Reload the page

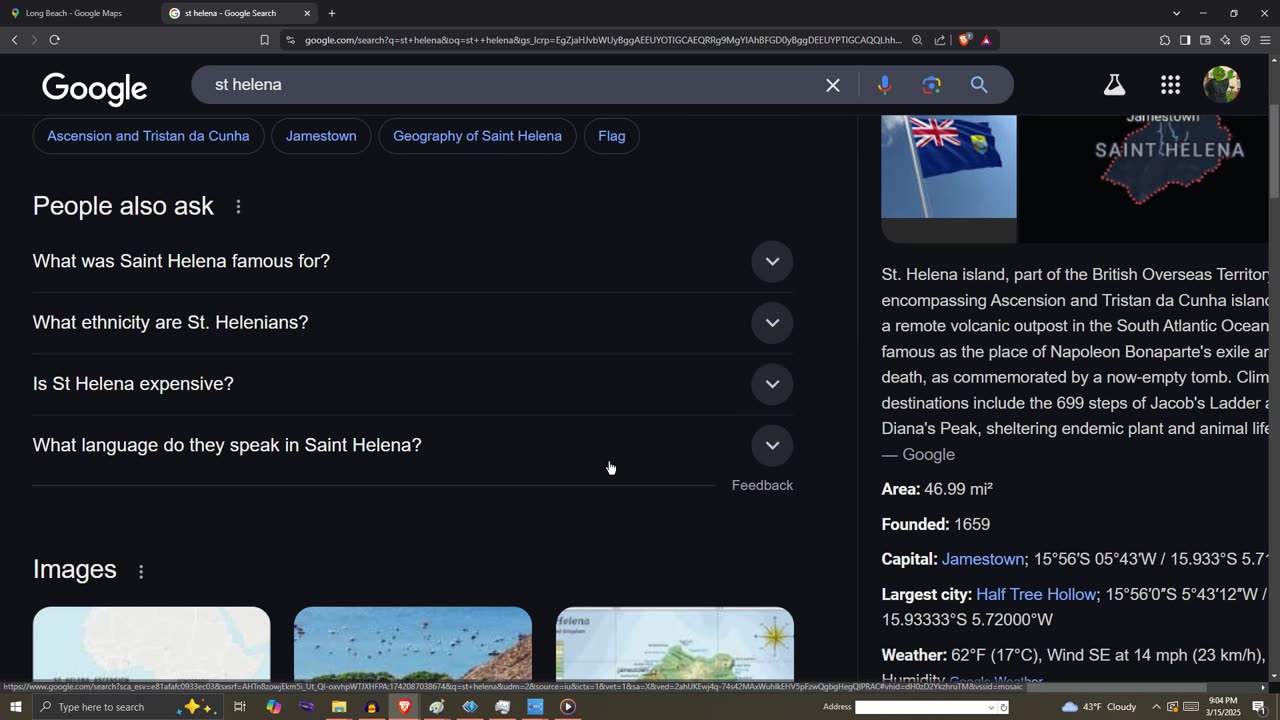(x=54, y=40)
